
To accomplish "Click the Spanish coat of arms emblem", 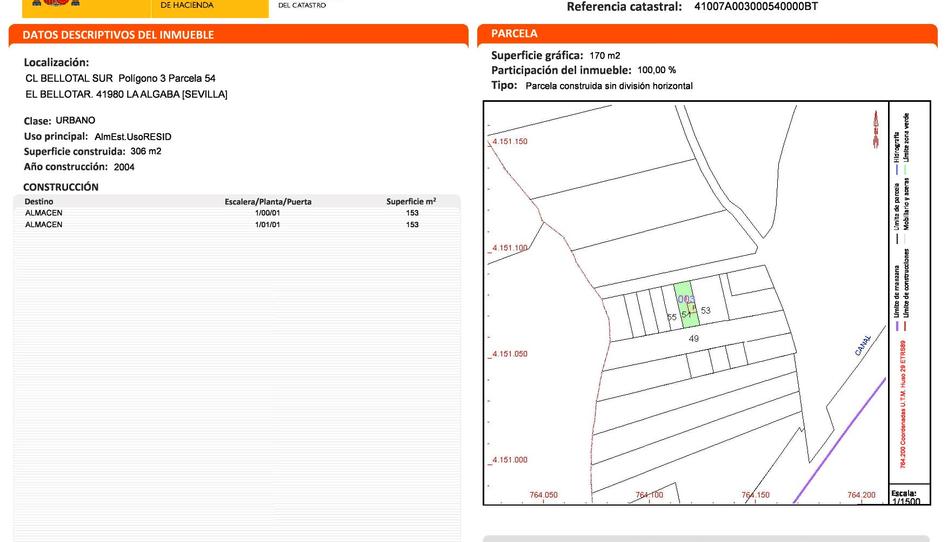I will pos(57,5).
